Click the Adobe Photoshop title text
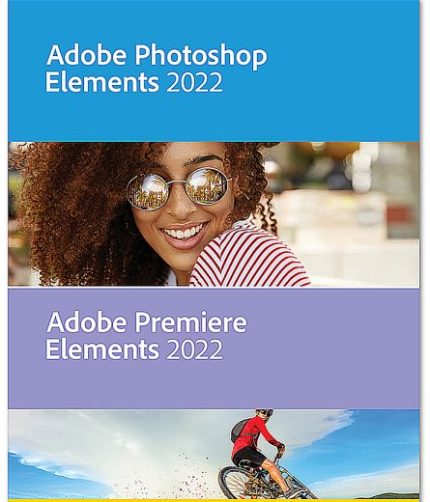This screenshot has width=430, height=502. point(157,56)
